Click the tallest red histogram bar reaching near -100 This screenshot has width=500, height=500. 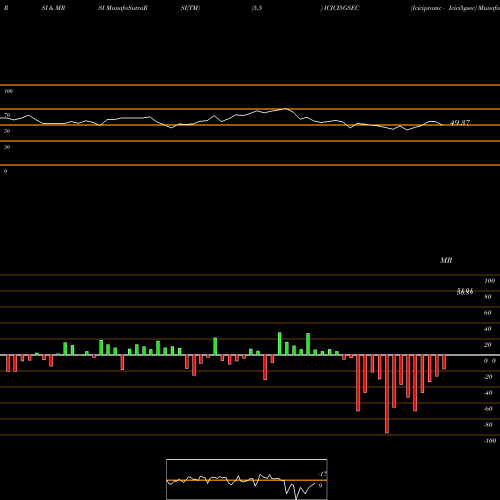(387, 394)
